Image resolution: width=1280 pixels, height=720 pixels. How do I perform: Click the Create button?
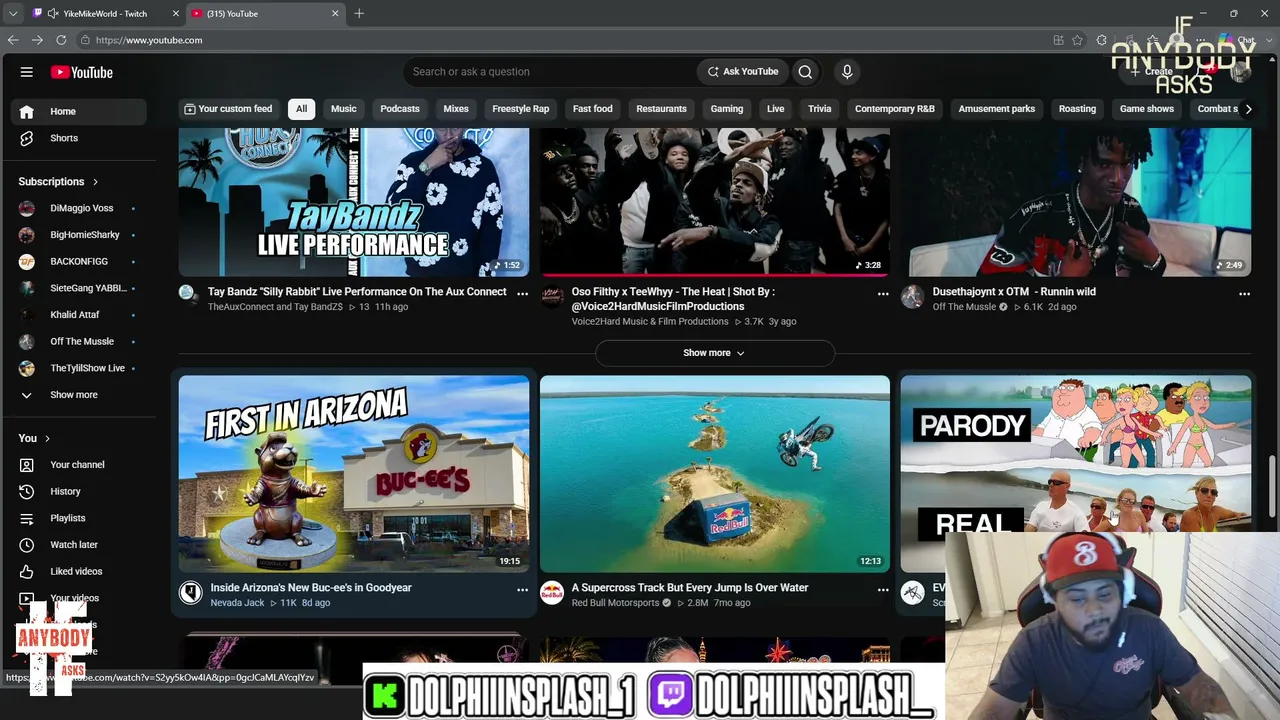[x=1152, y=72]
